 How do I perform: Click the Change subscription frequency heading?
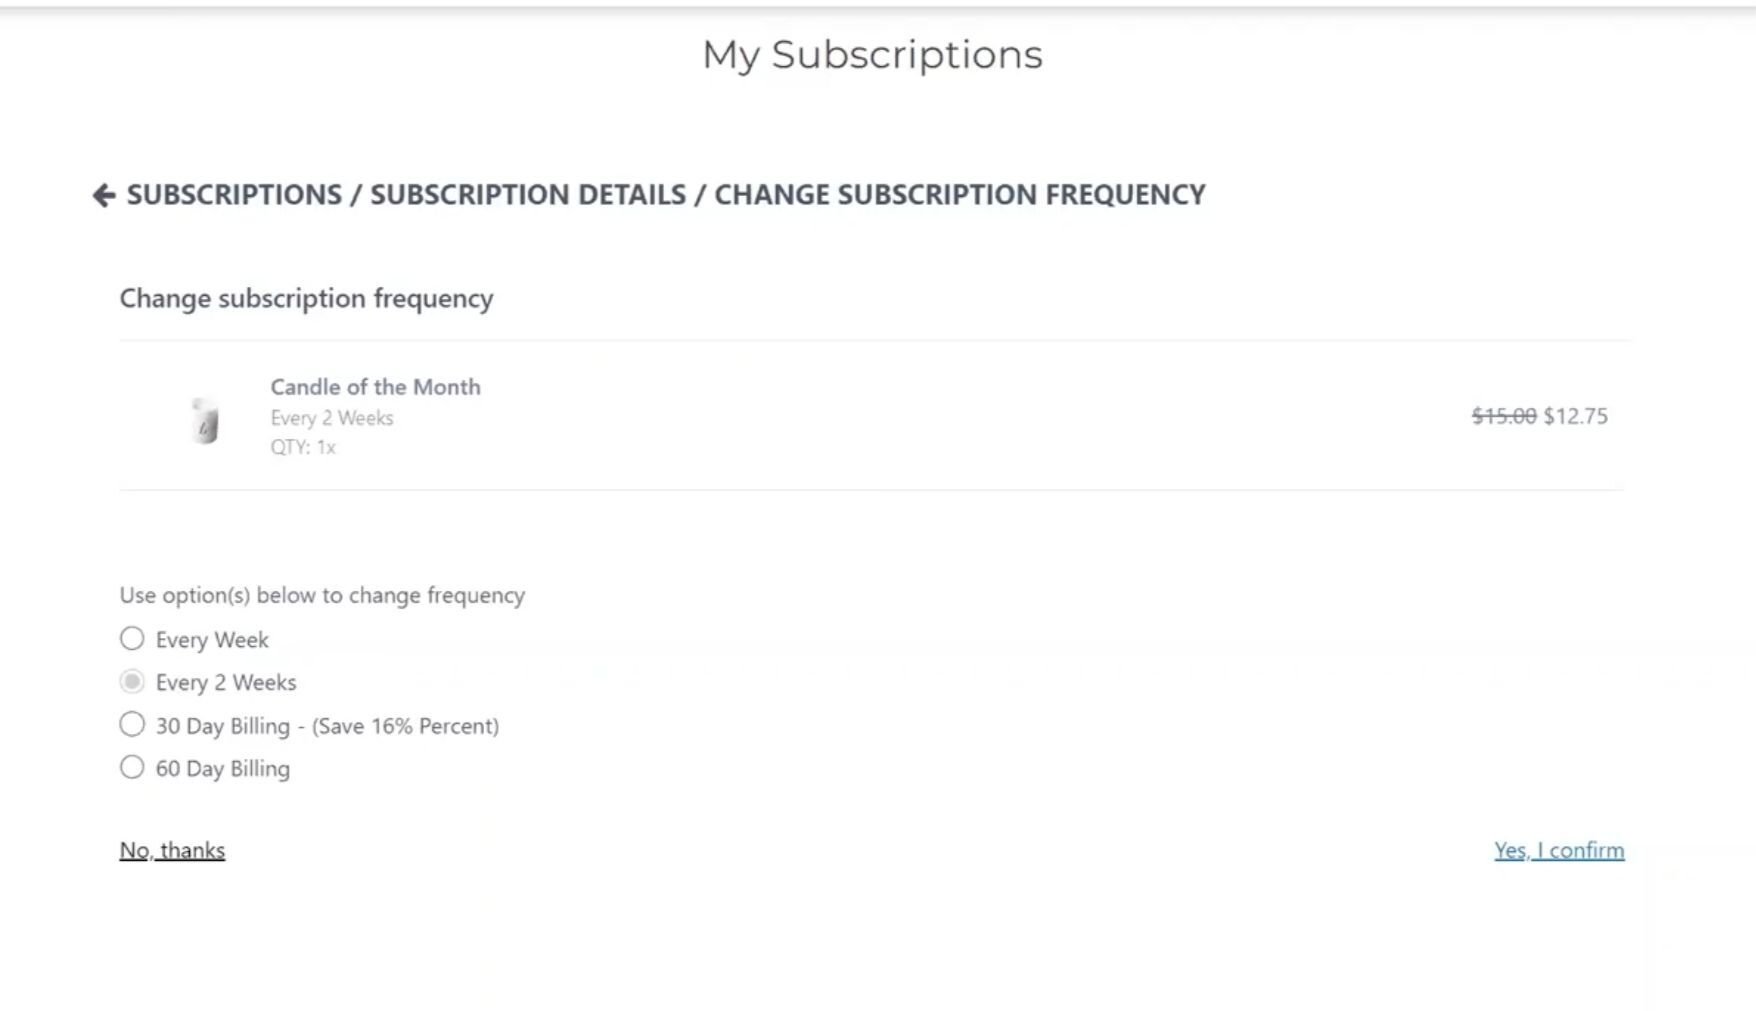[306, 298]
